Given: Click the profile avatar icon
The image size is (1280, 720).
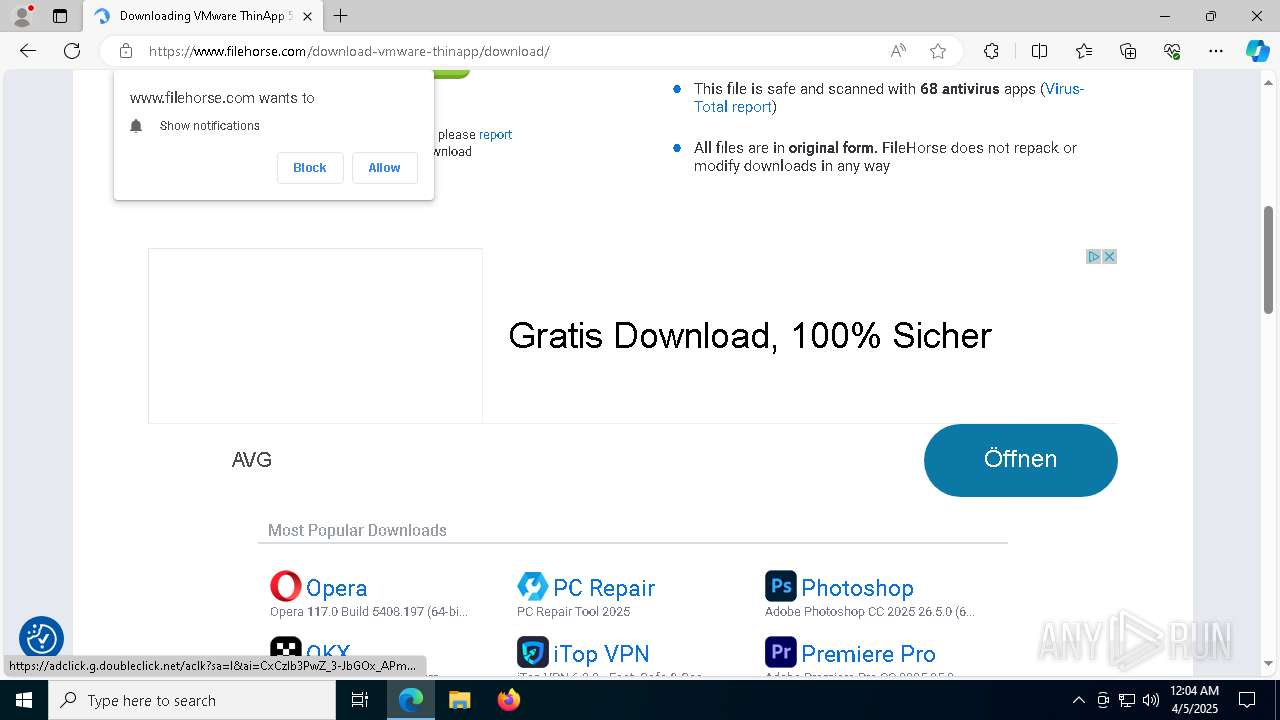Looking at the screenshot, I should pos(22,16).
